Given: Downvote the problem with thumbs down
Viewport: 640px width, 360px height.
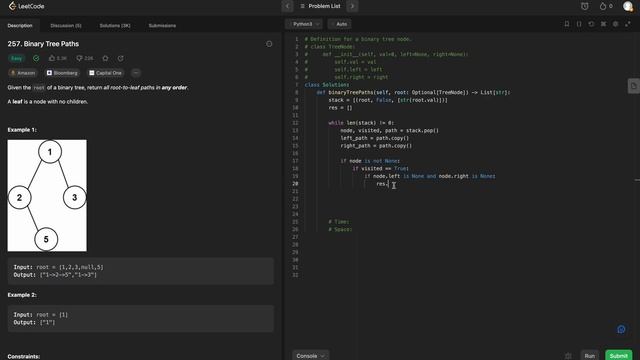Looking at the screenshot, I should click(85, 58).
